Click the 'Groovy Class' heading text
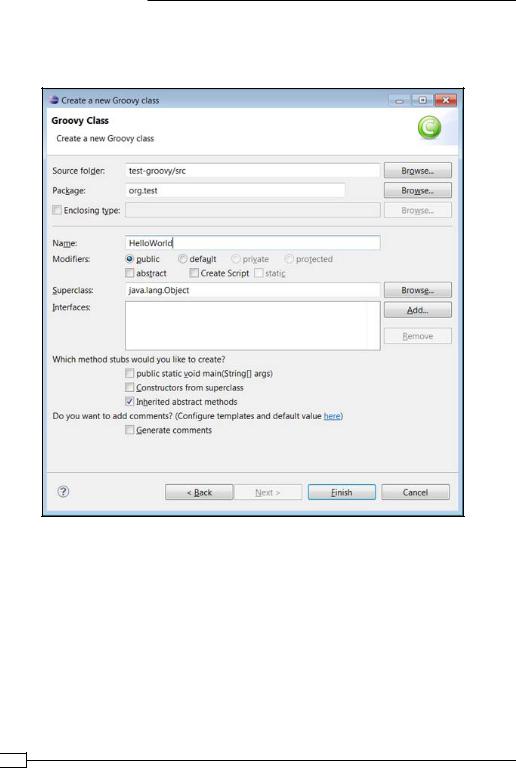516x768 pixels. click(x=80, y=120)
